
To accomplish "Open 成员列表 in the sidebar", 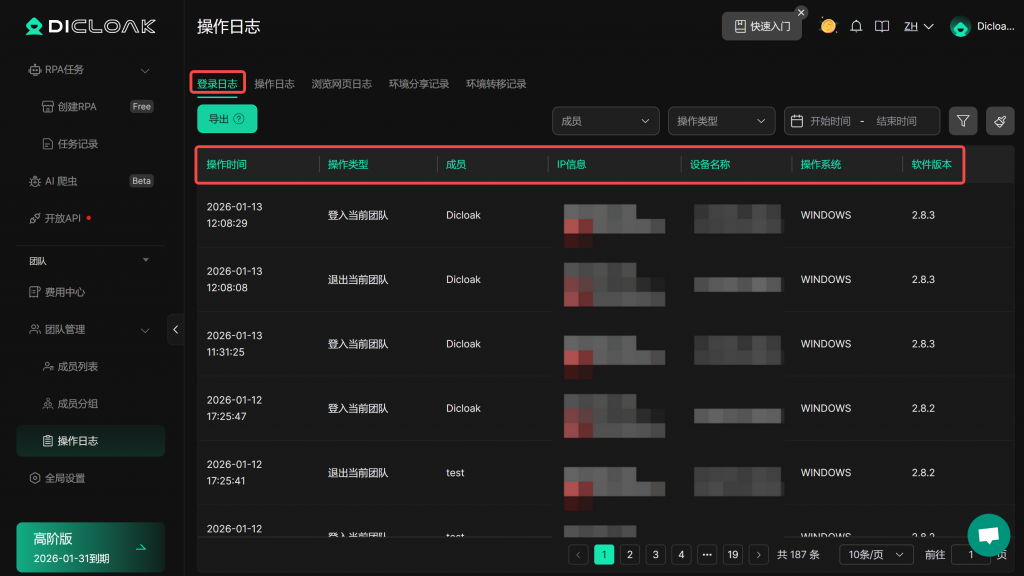I will 78,367.
